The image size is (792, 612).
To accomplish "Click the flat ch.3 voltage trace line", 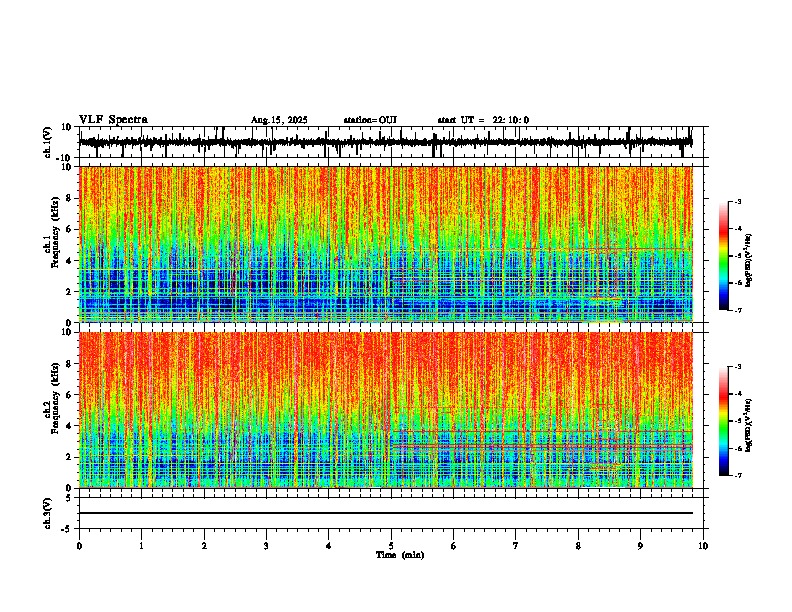I will coord(386,513).
